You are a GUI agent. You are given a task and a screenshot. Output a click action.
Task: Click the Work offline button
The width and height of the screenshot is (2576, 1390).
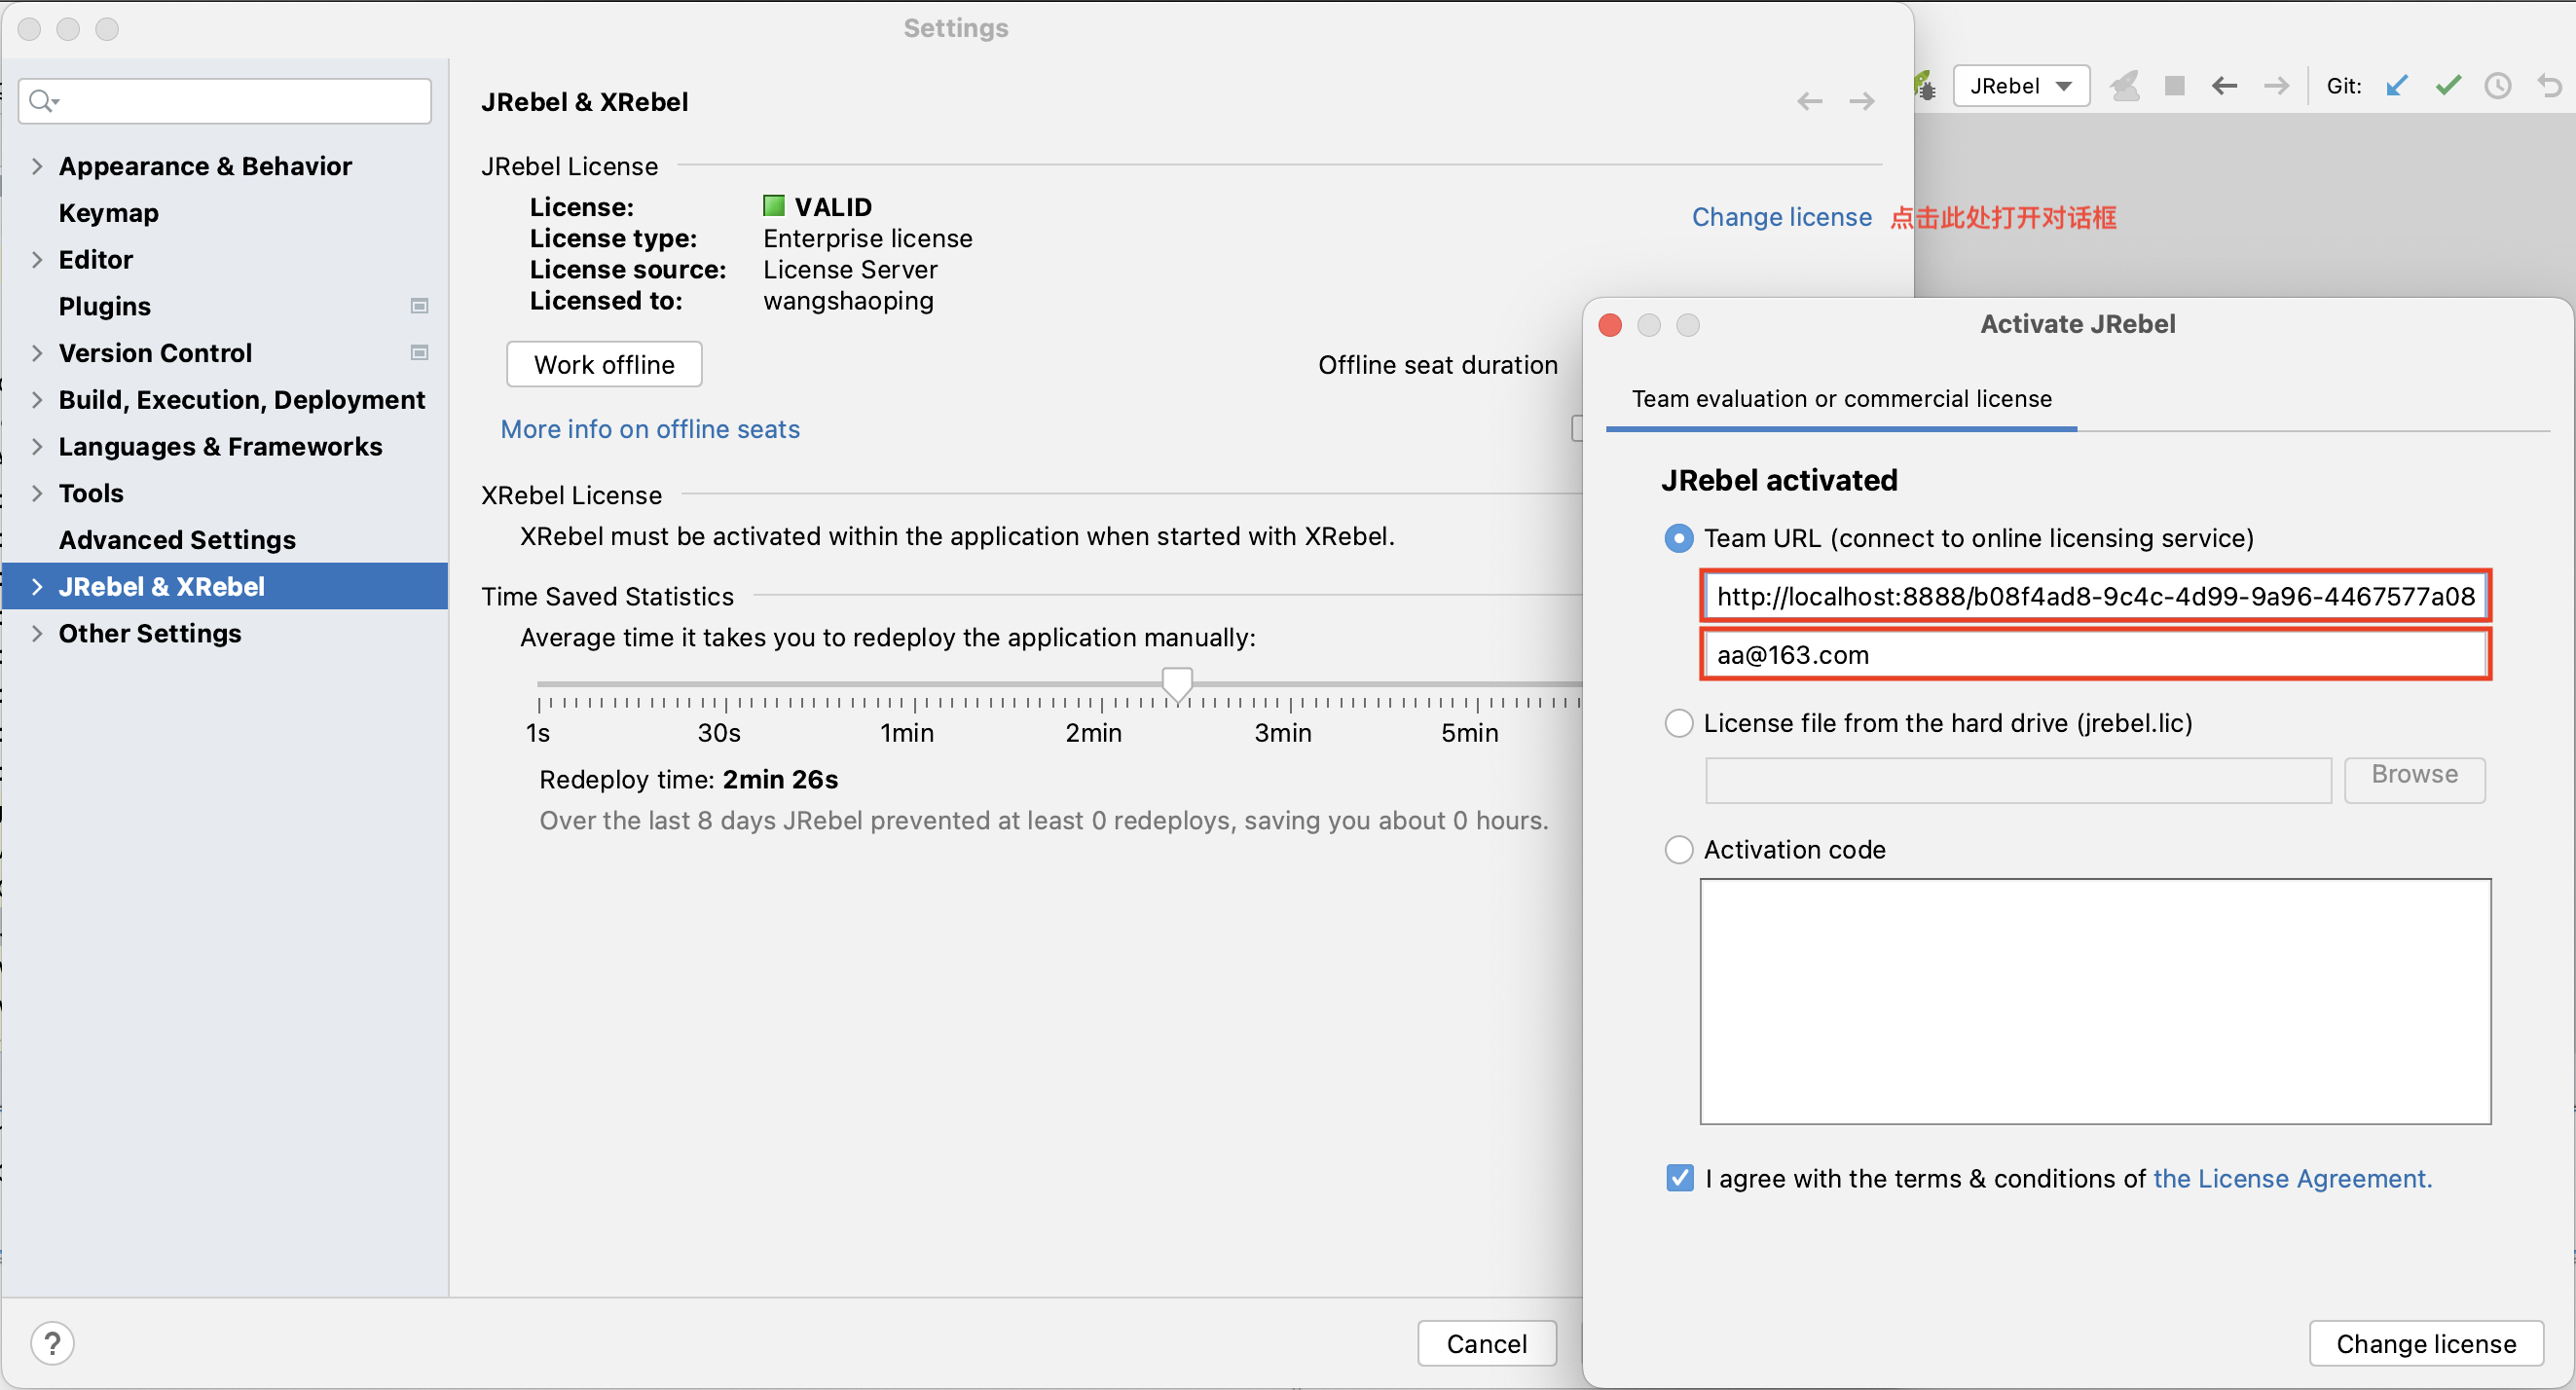(x=604, y=365)
